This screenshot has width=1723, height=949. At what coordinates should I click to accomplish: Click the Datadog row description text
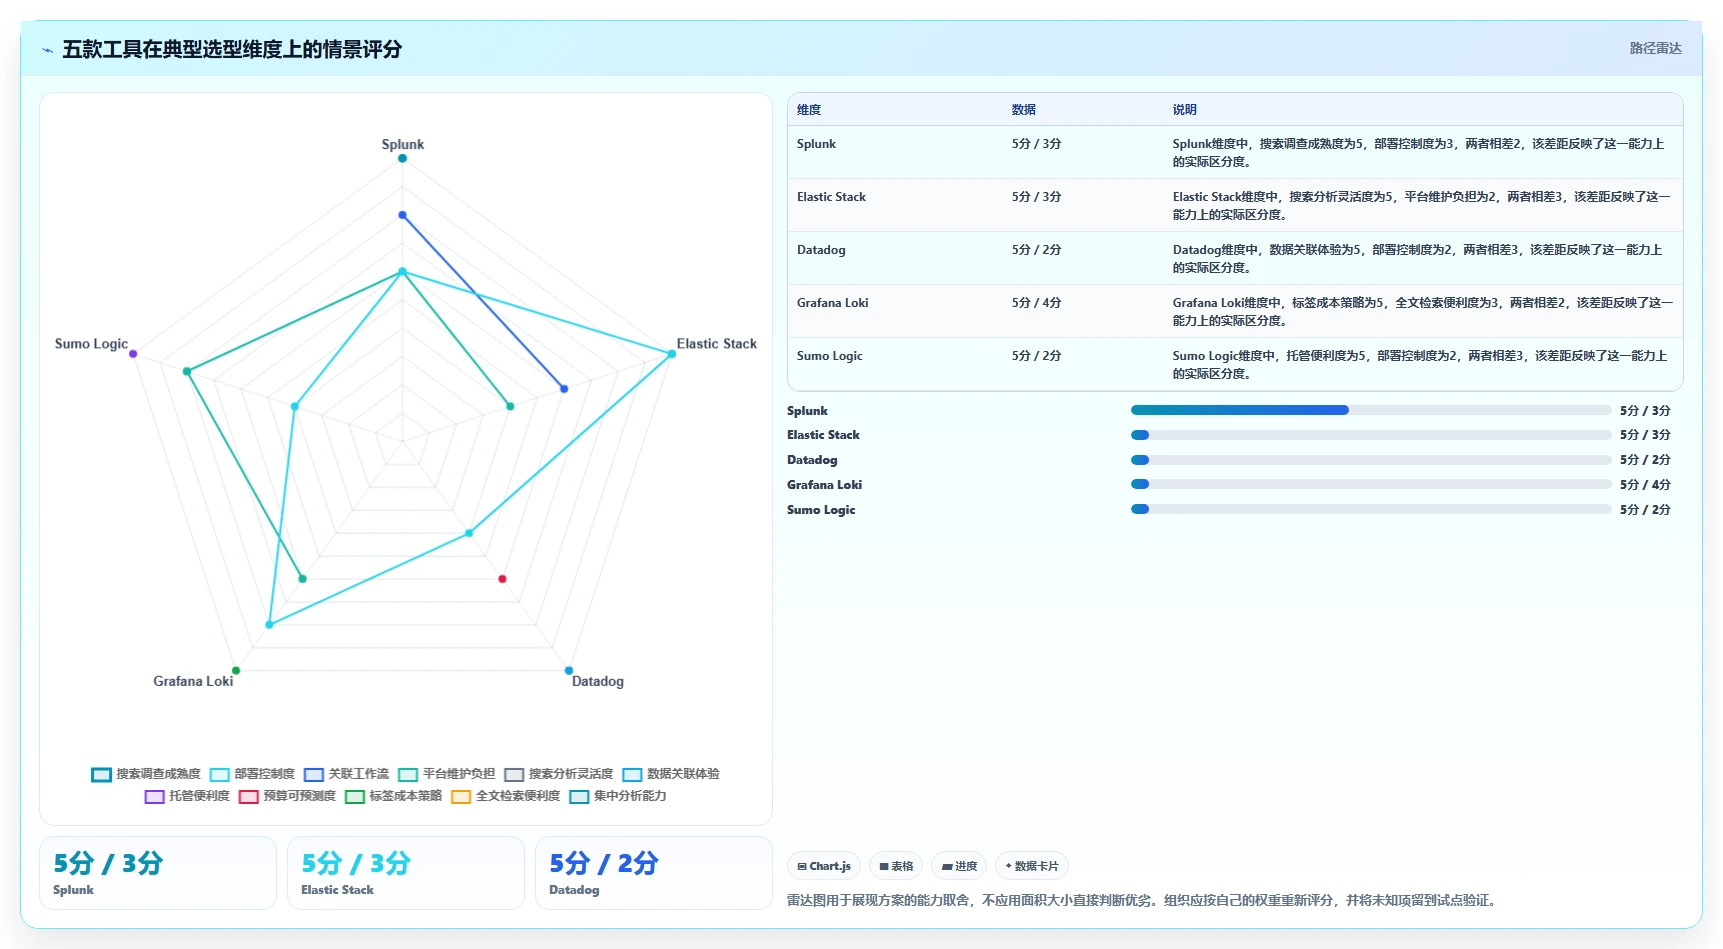pyautogui.click(x=1417, y=259)
